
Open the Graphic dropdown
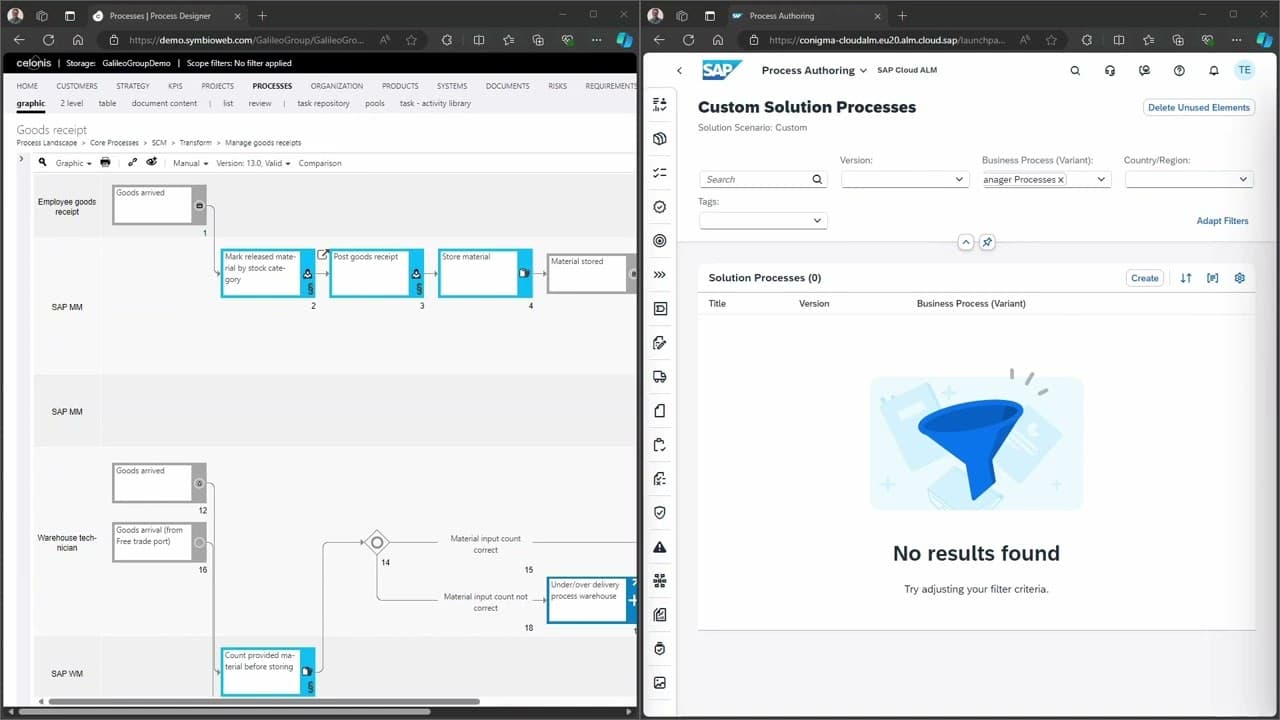click(x=73, y=163)
